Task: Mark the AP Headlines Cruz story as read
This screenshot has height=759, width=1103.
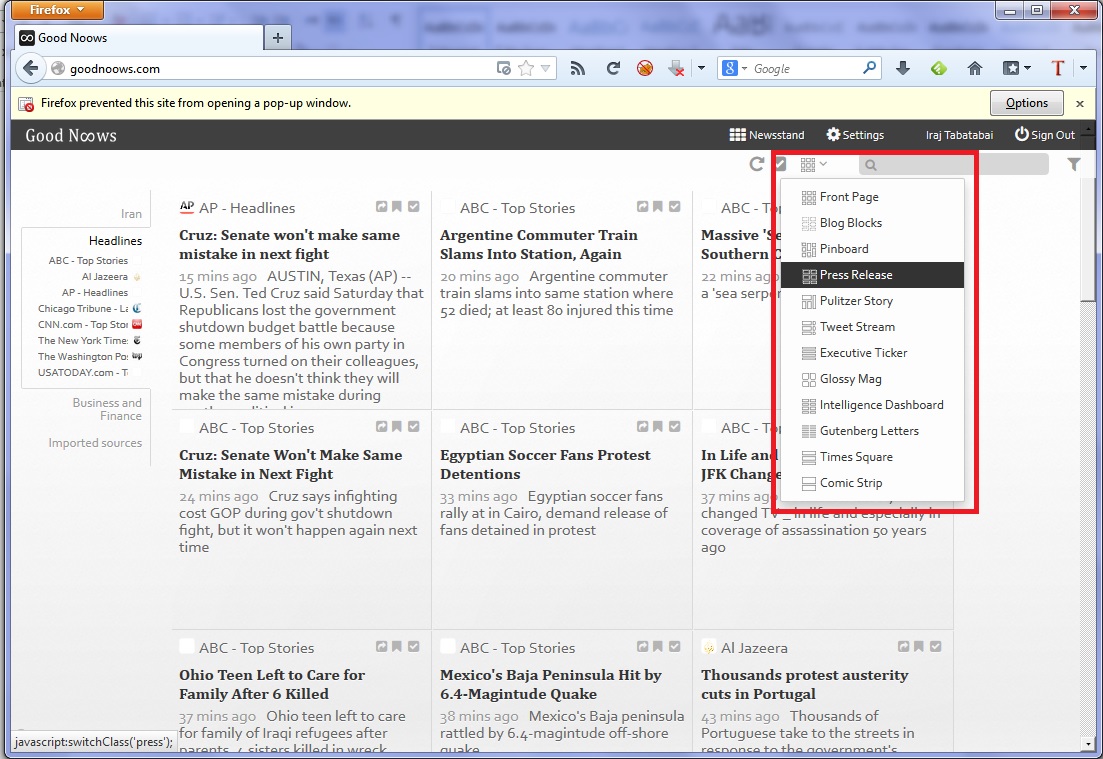Action: (x=414, y=207)
